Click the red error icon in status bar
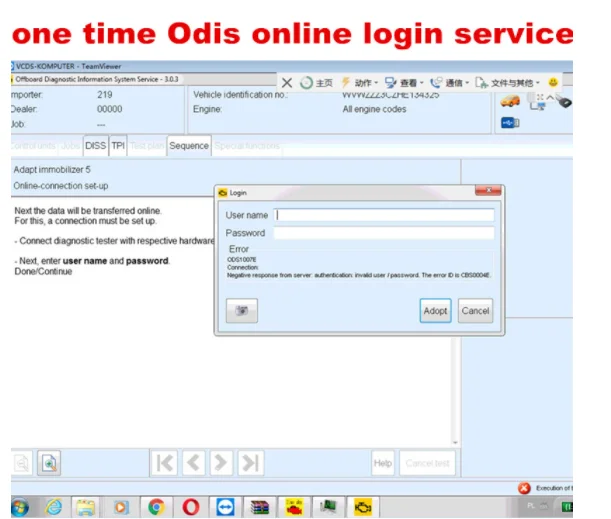 pyautogui.click(x=524, y=488)
